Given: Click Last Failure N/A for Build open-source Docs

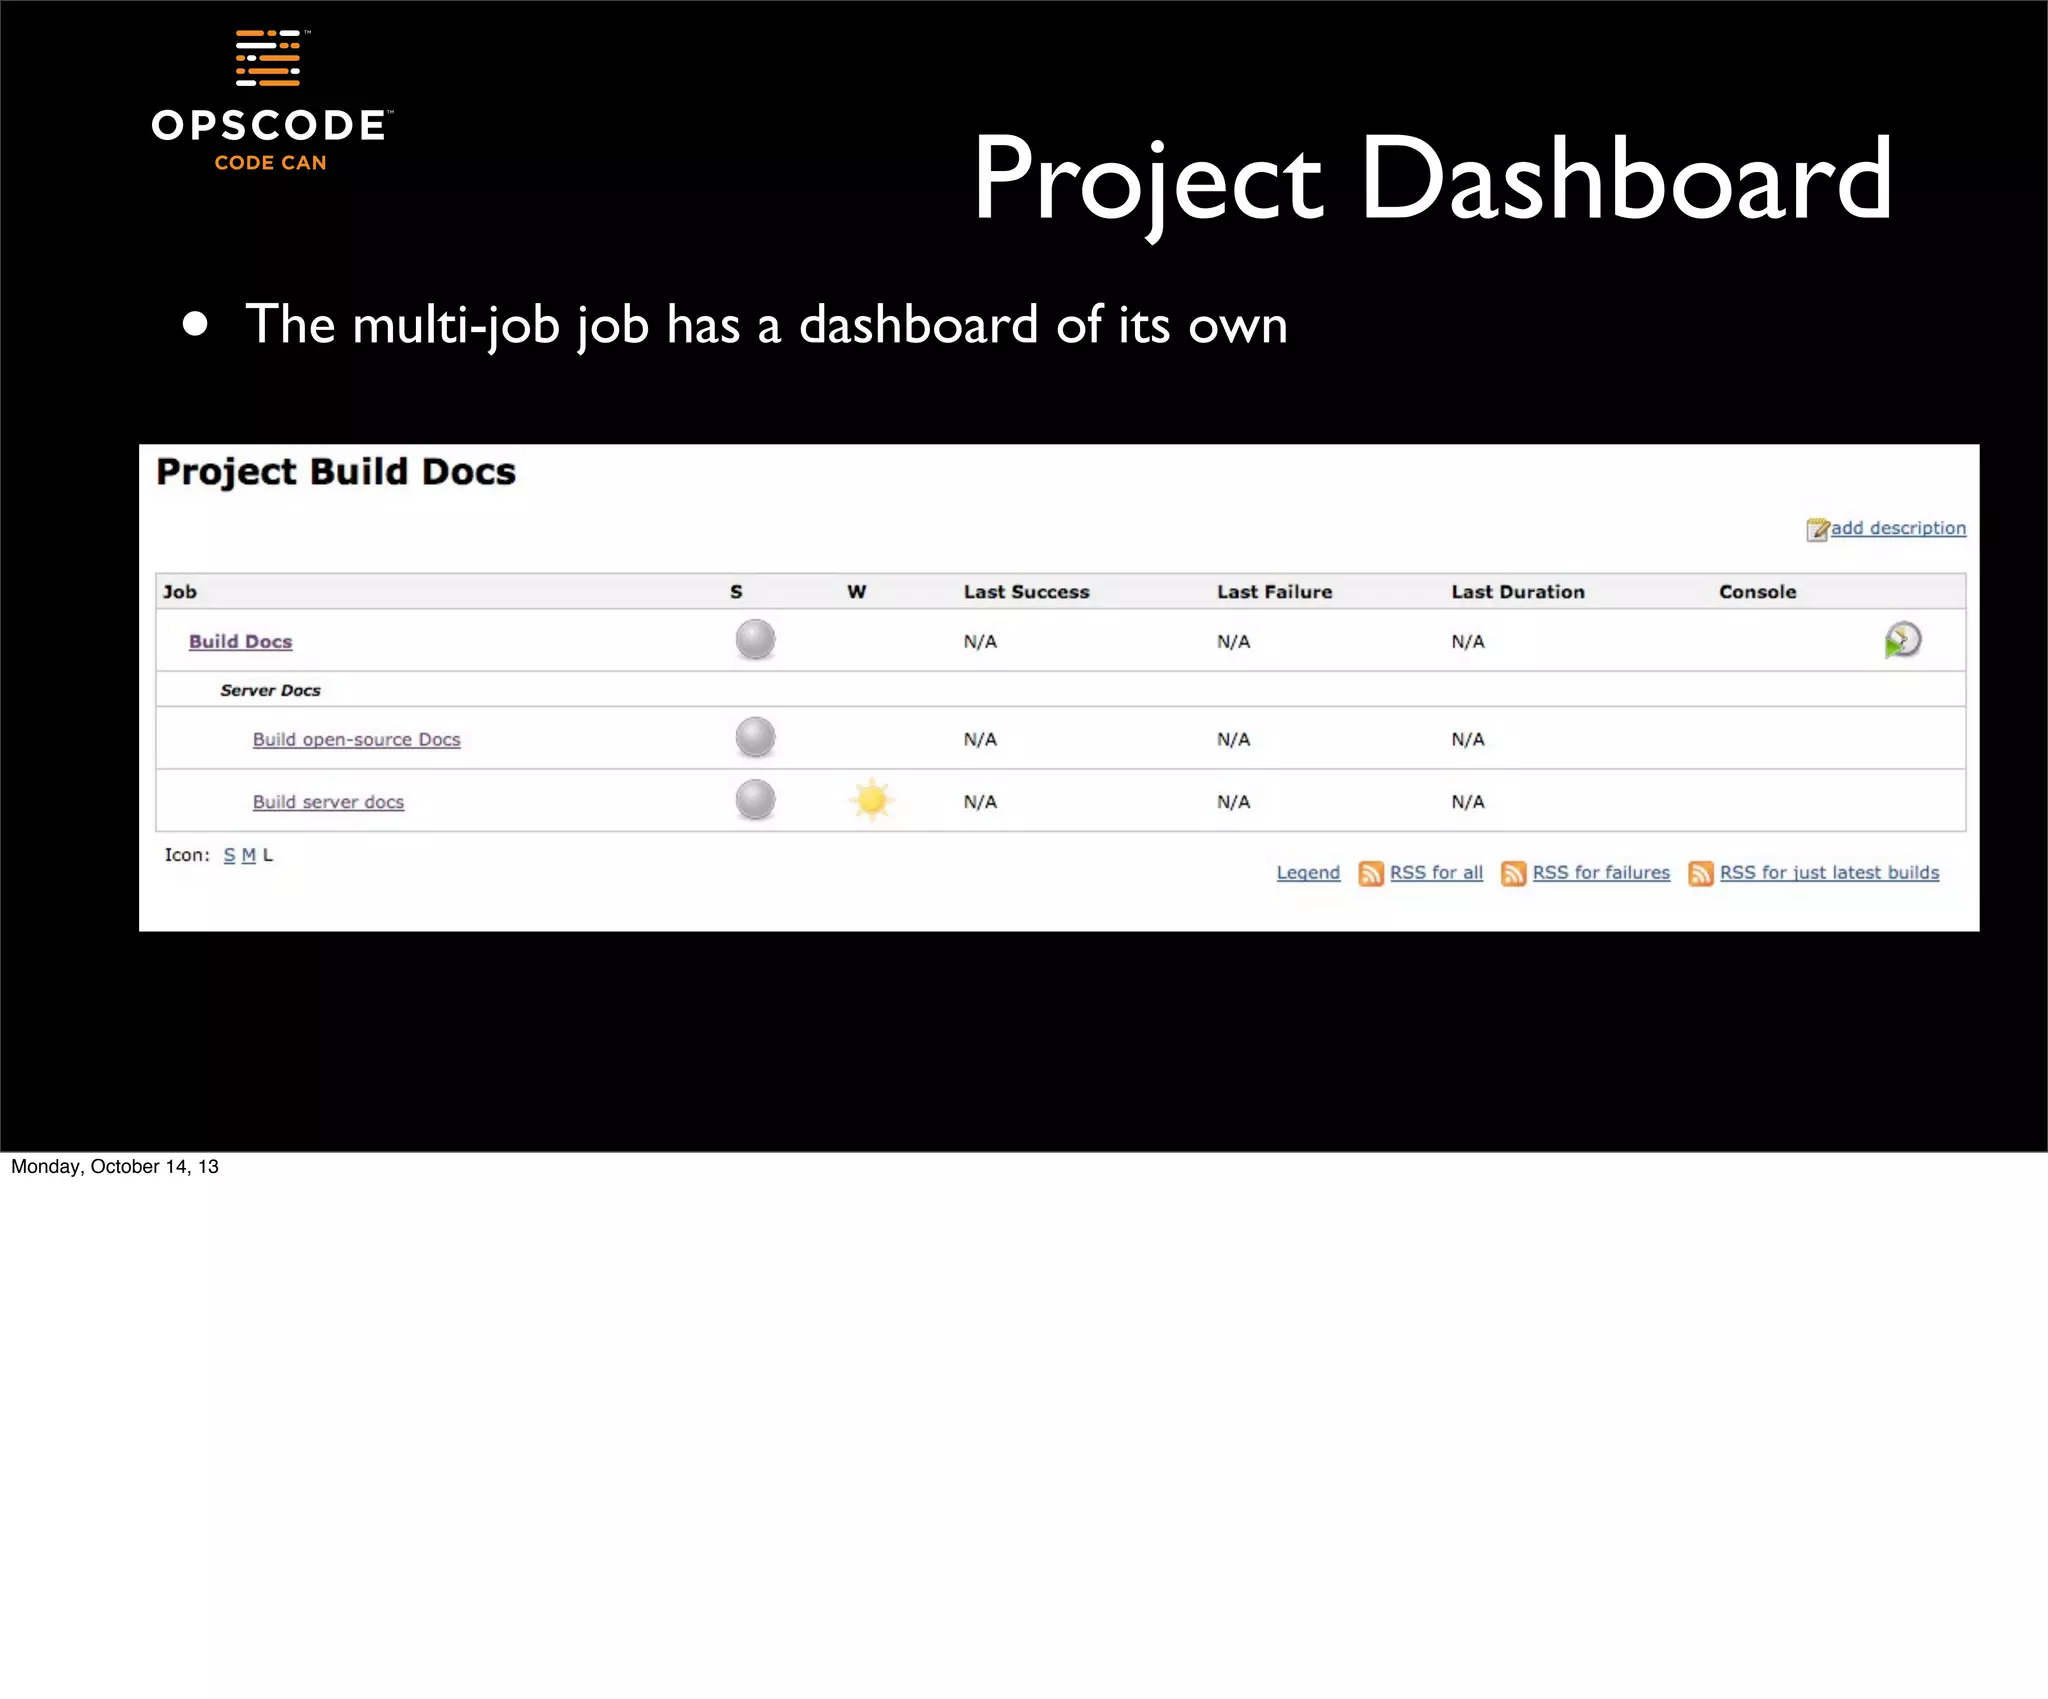Looking at the screenshot, I should pyautogui.click(x=1233, y=739).
